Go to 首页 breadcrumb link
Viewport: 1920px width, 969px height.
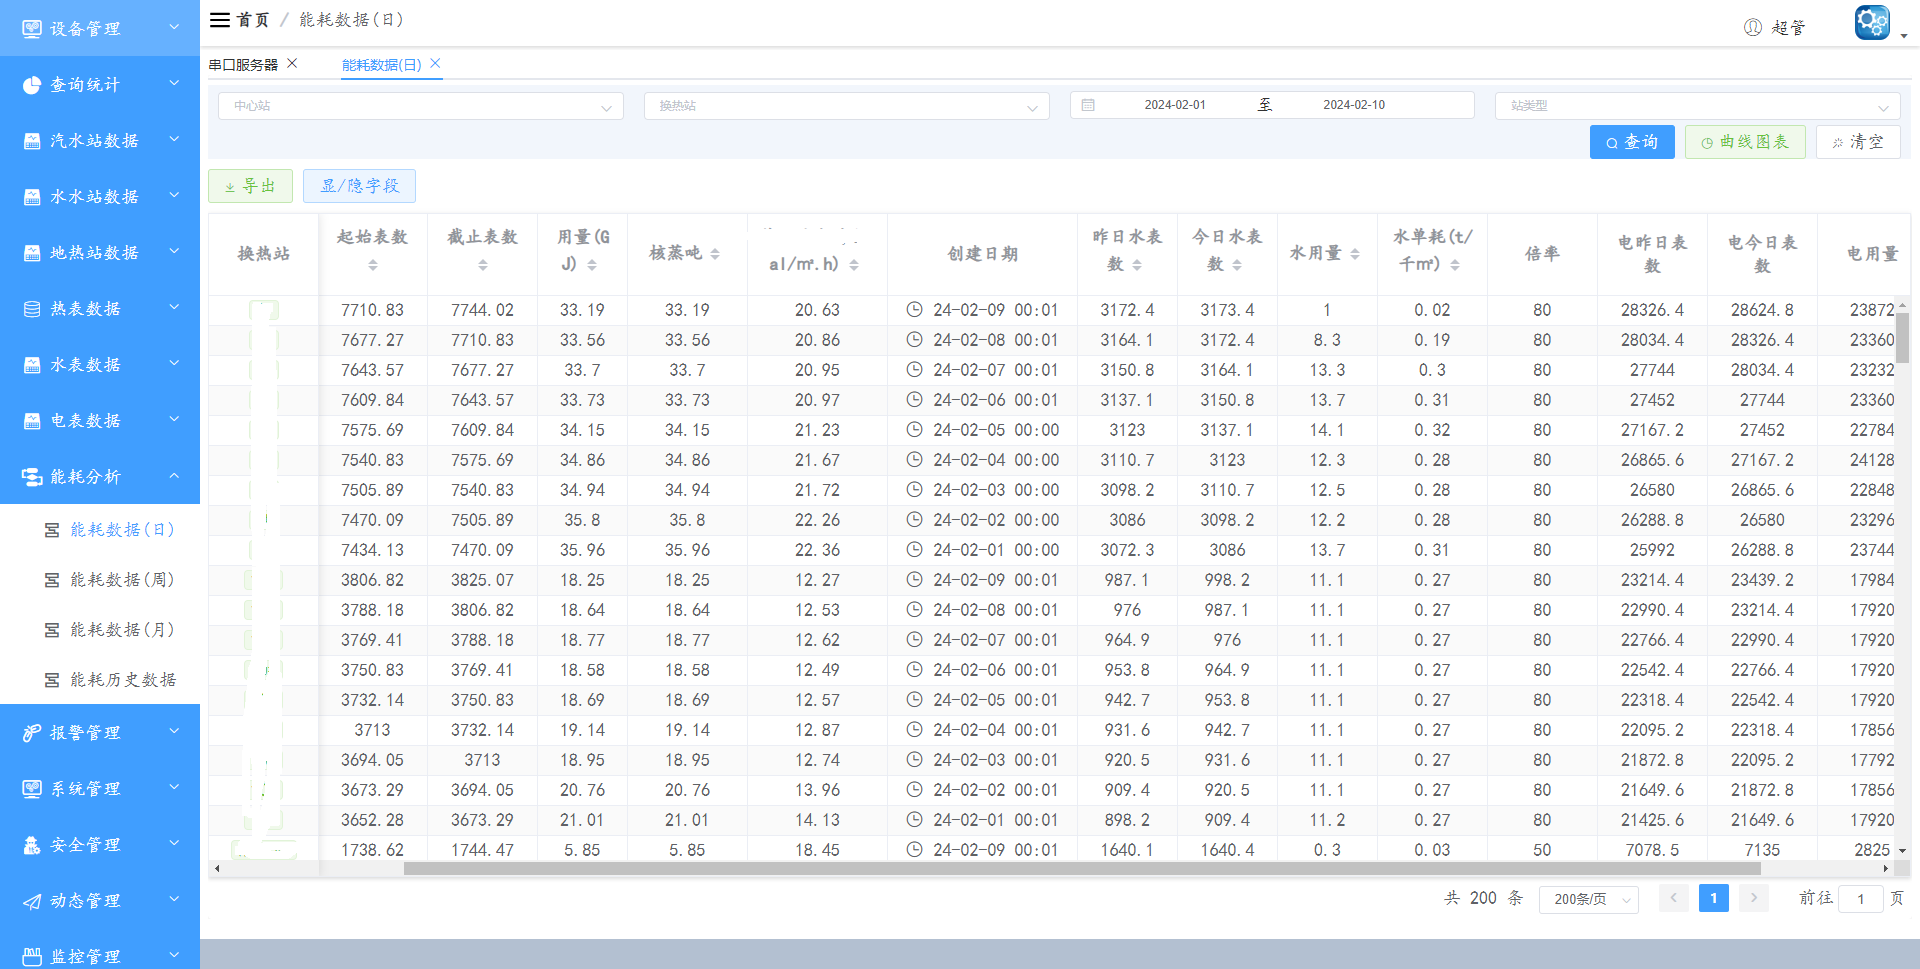click(253, 20)
